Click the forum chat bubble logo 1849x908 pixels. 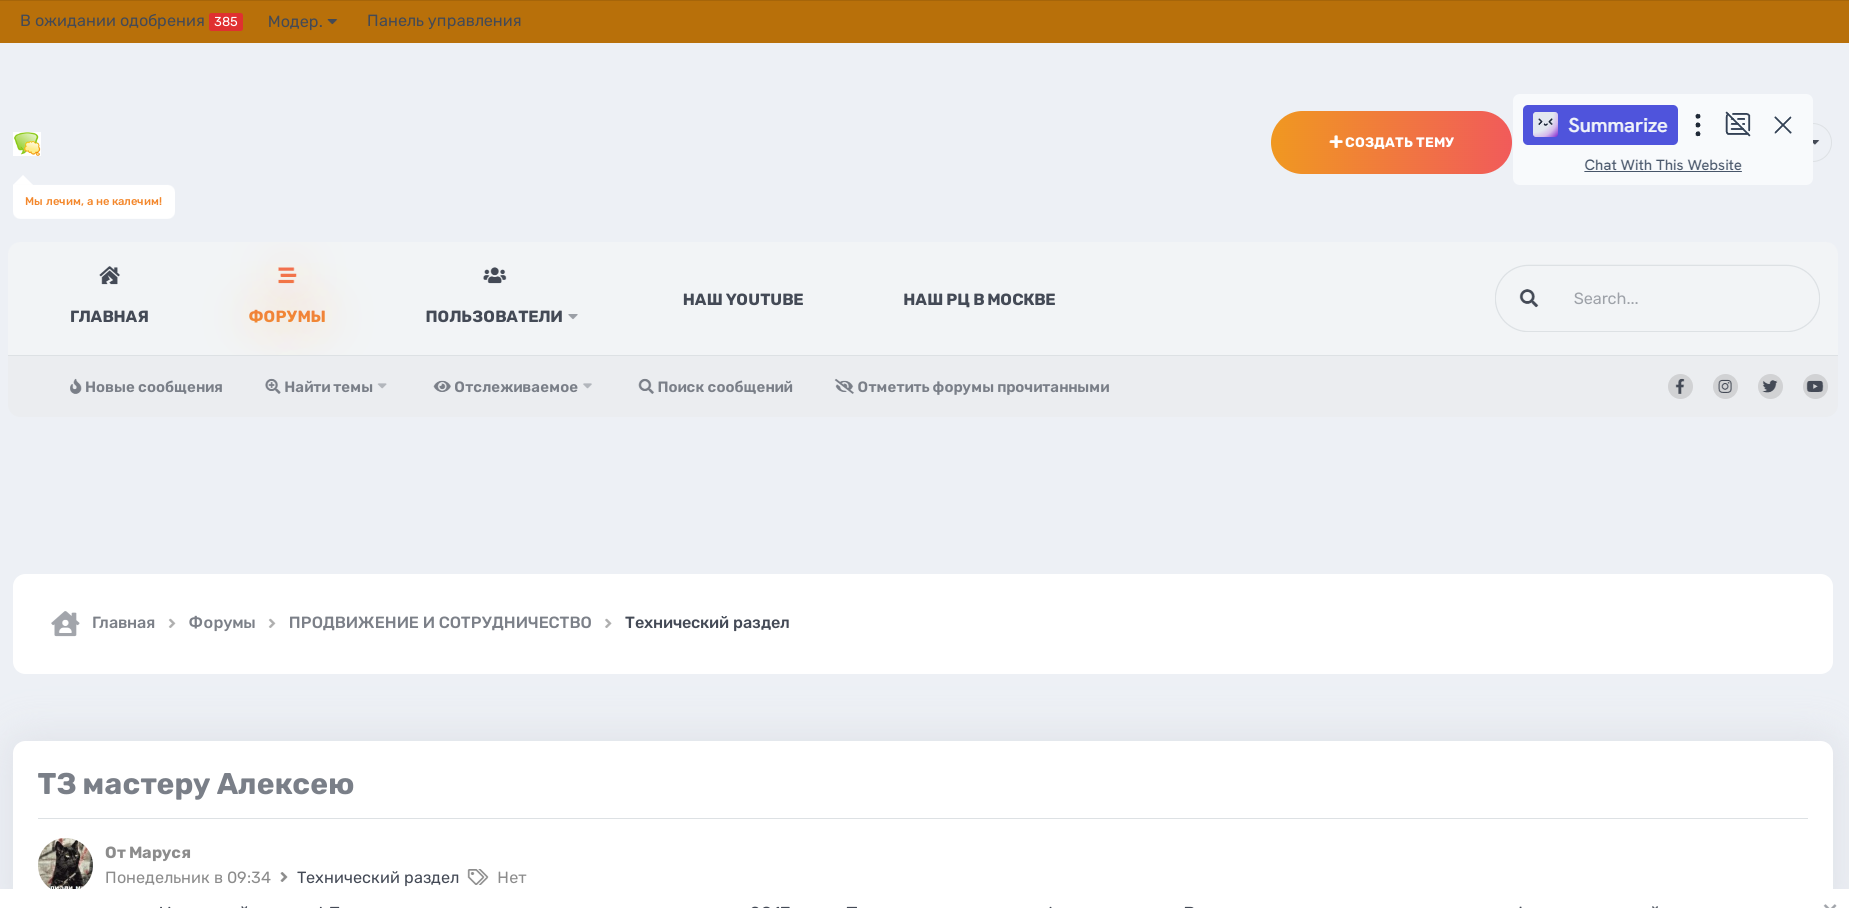[x=27, y=144]
